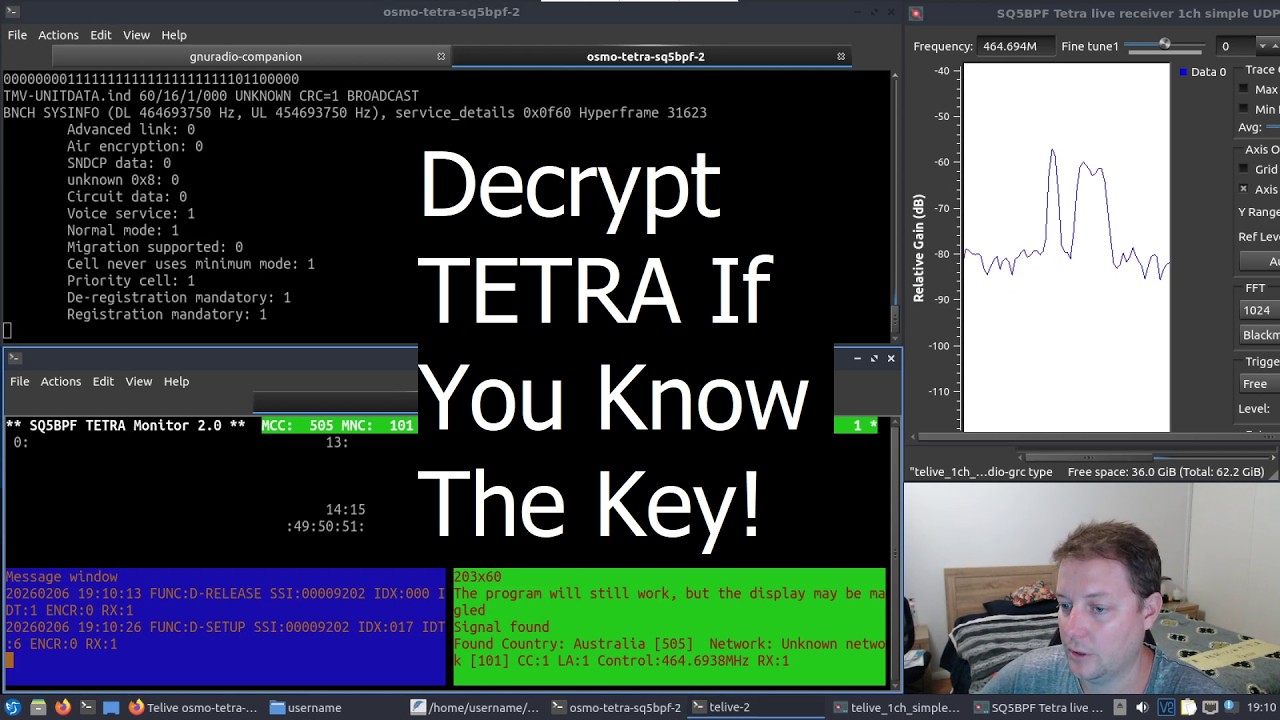This screenshot has height=720, width=1280.
Task: Click the 'Signal found' message line
Action: pos(501,627)
